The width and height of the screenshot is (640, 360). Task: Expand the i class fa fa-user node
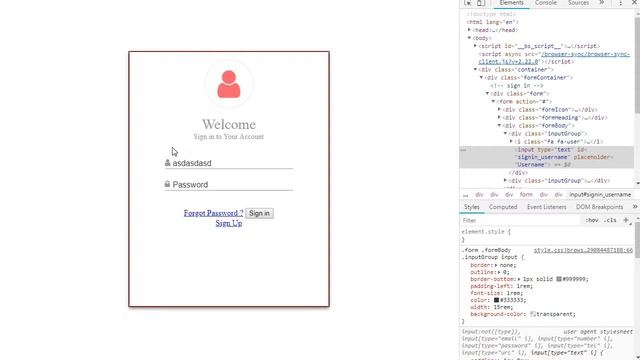511,141
